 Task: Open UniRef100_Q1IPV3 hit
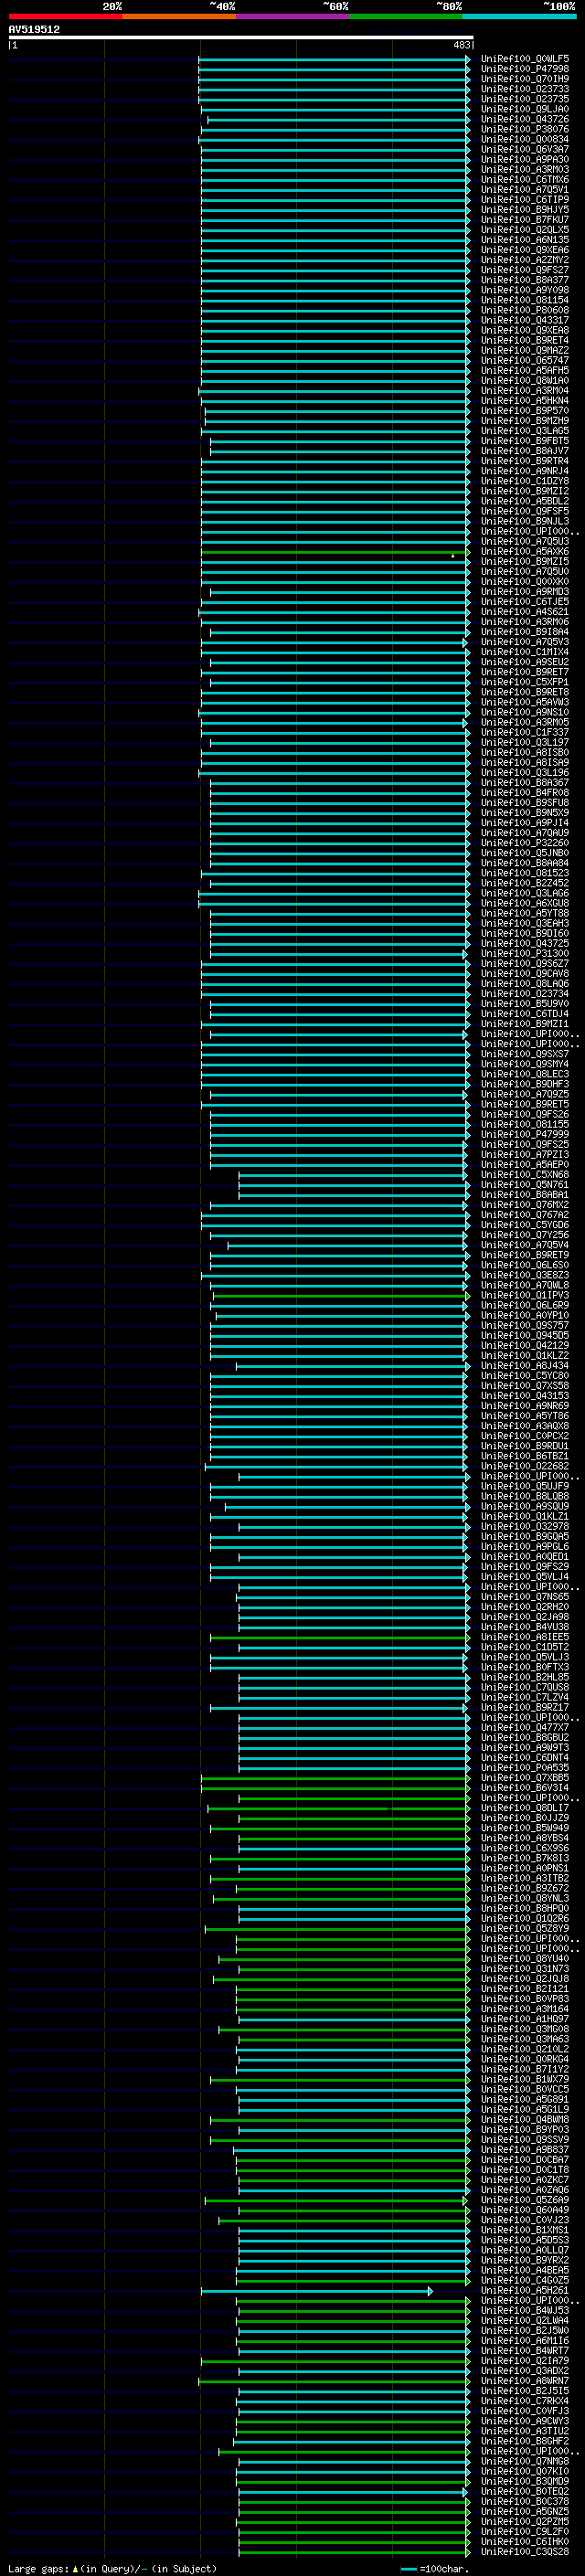(525, 1296)
